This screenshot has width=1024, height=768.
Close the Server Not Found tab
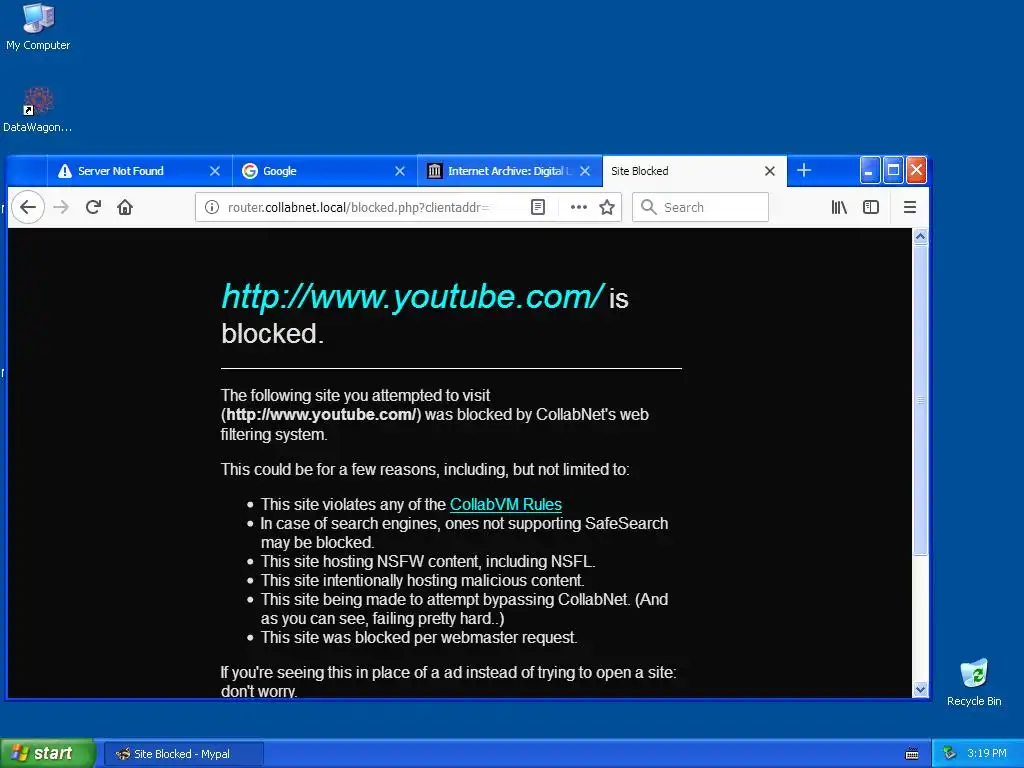(215, 171)
